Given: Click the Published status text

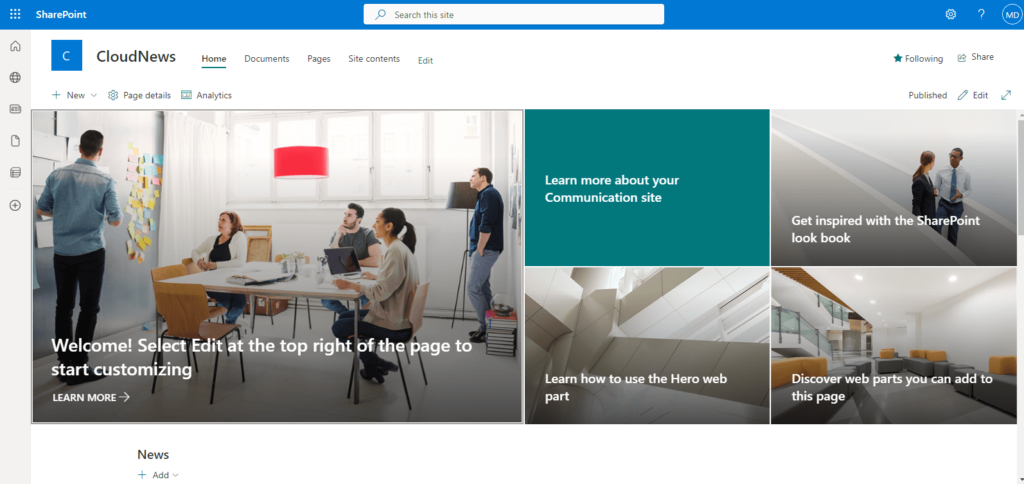Looking at the screenshot, I should (x=927, y=95).
